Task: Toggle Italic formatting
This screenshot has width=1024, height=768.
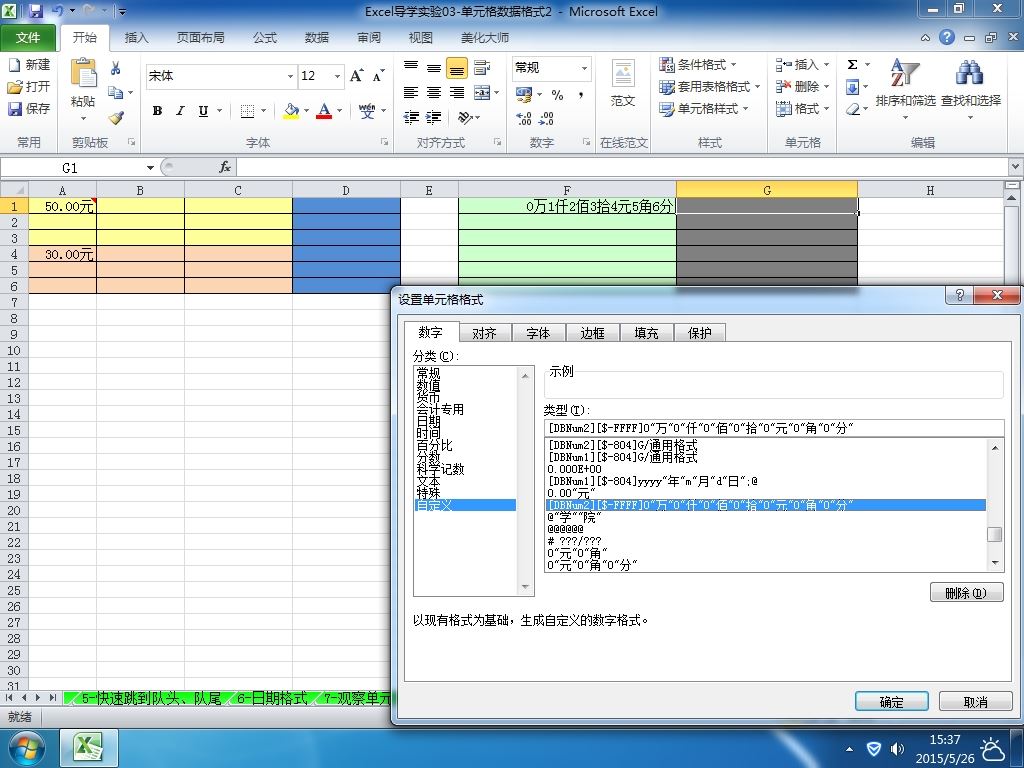Action: click(180, 111)
